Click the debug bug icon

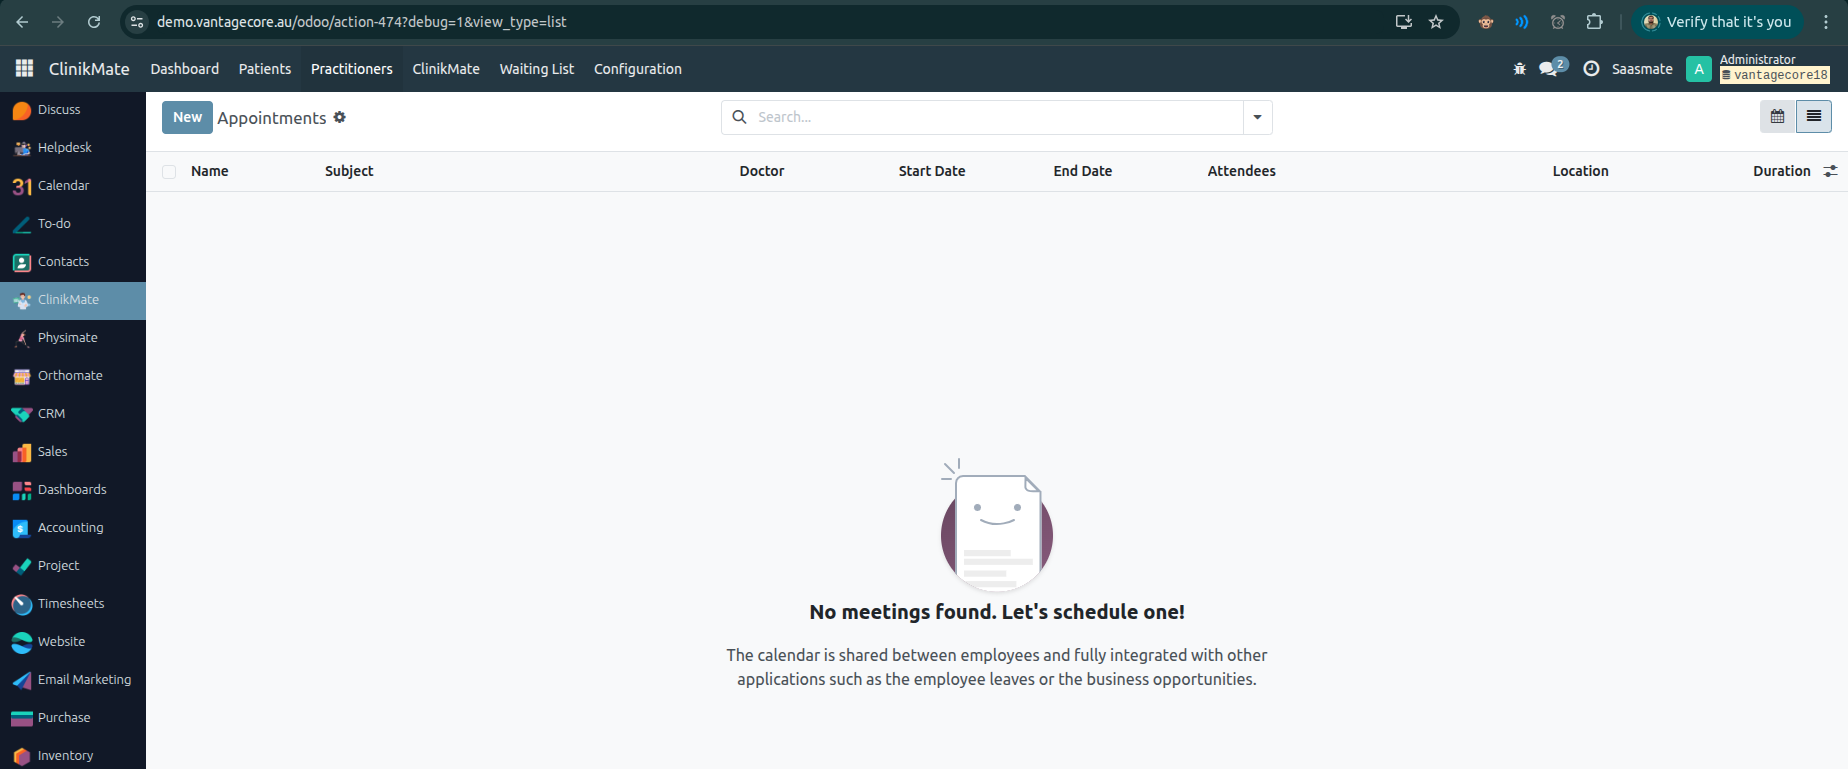click(1519, 69)
